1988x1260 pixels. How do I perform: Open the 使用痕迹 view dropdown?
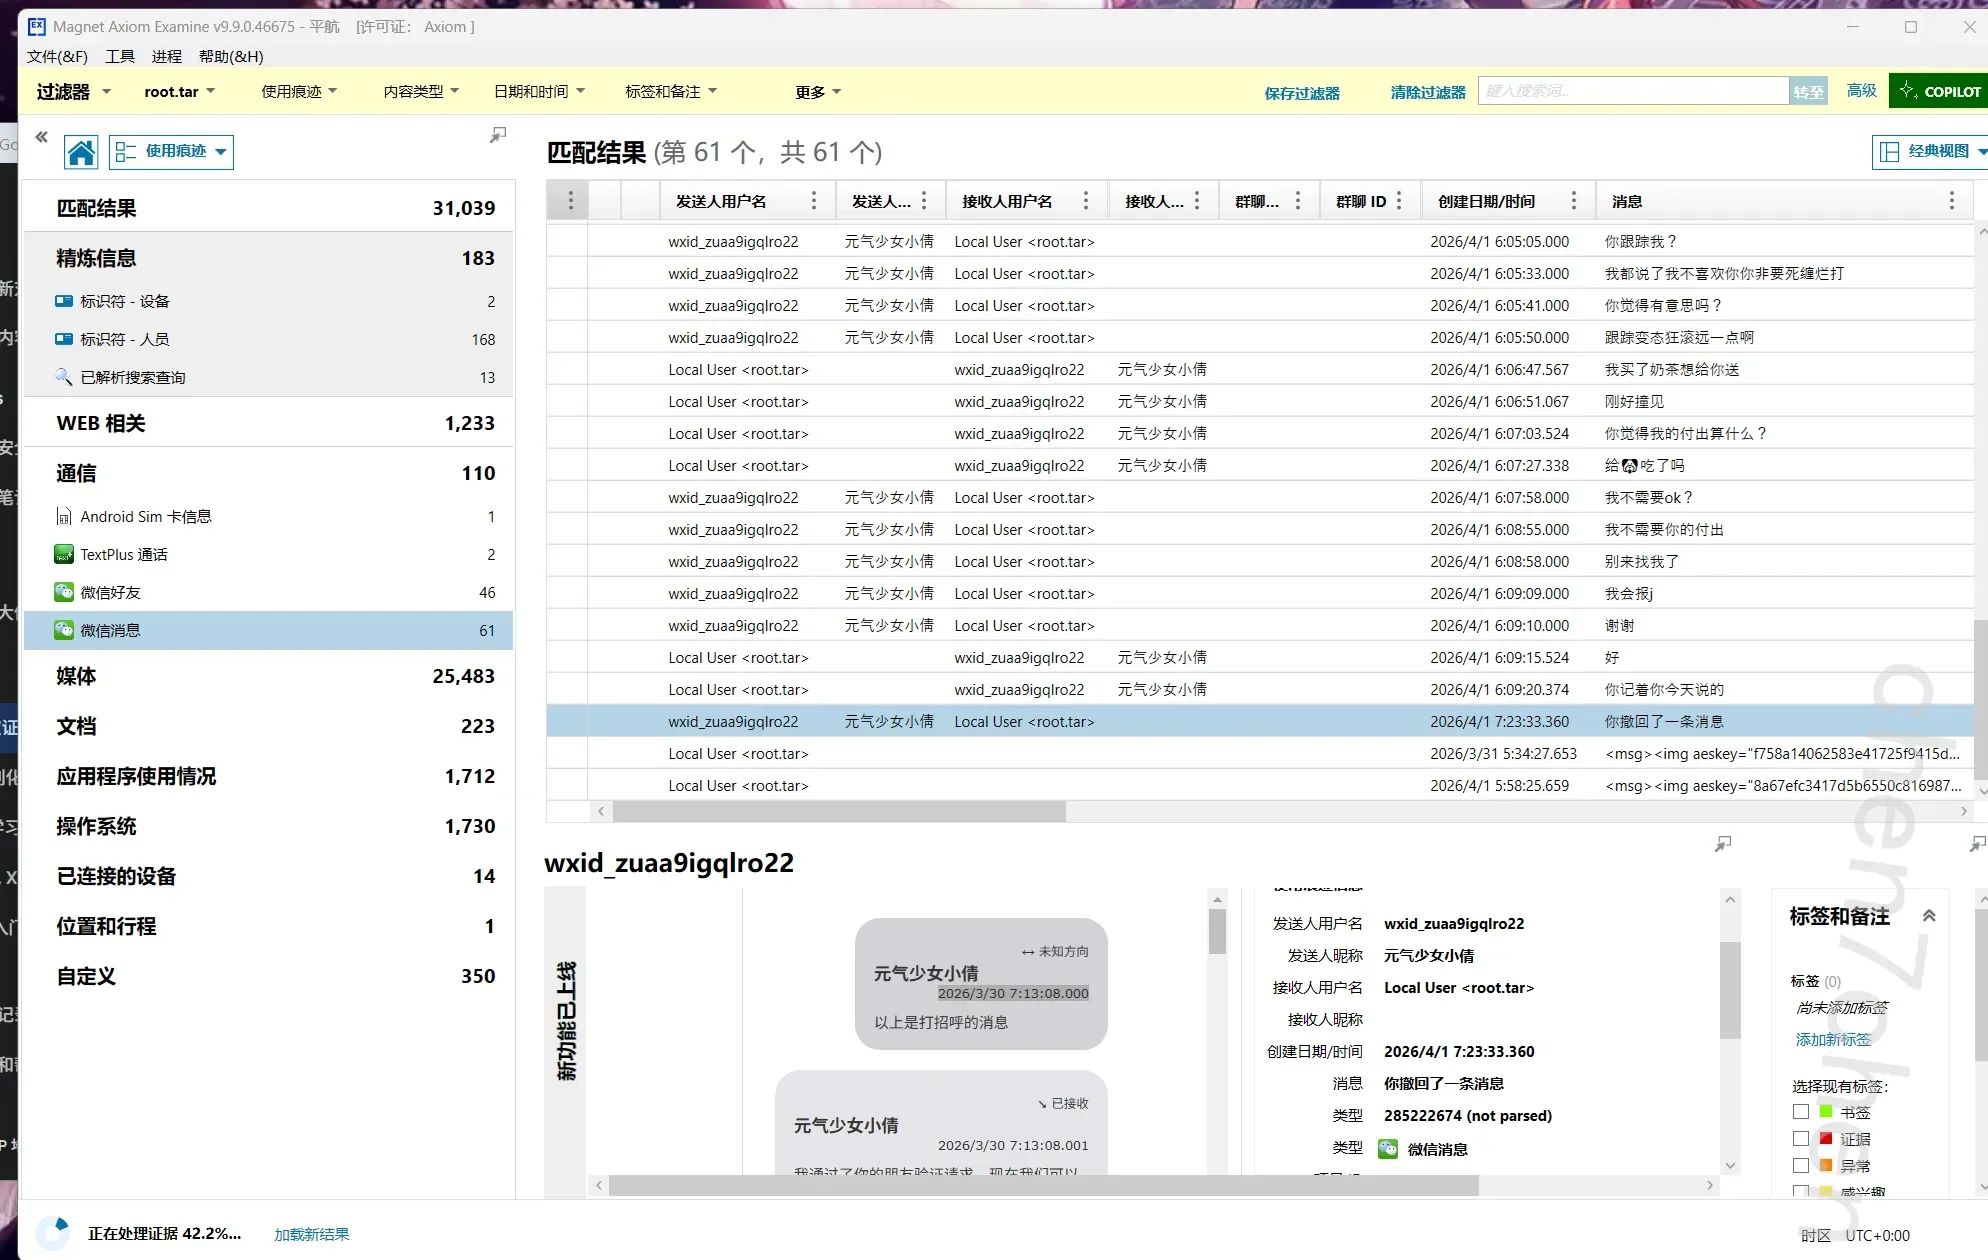[x=171, y=152]
